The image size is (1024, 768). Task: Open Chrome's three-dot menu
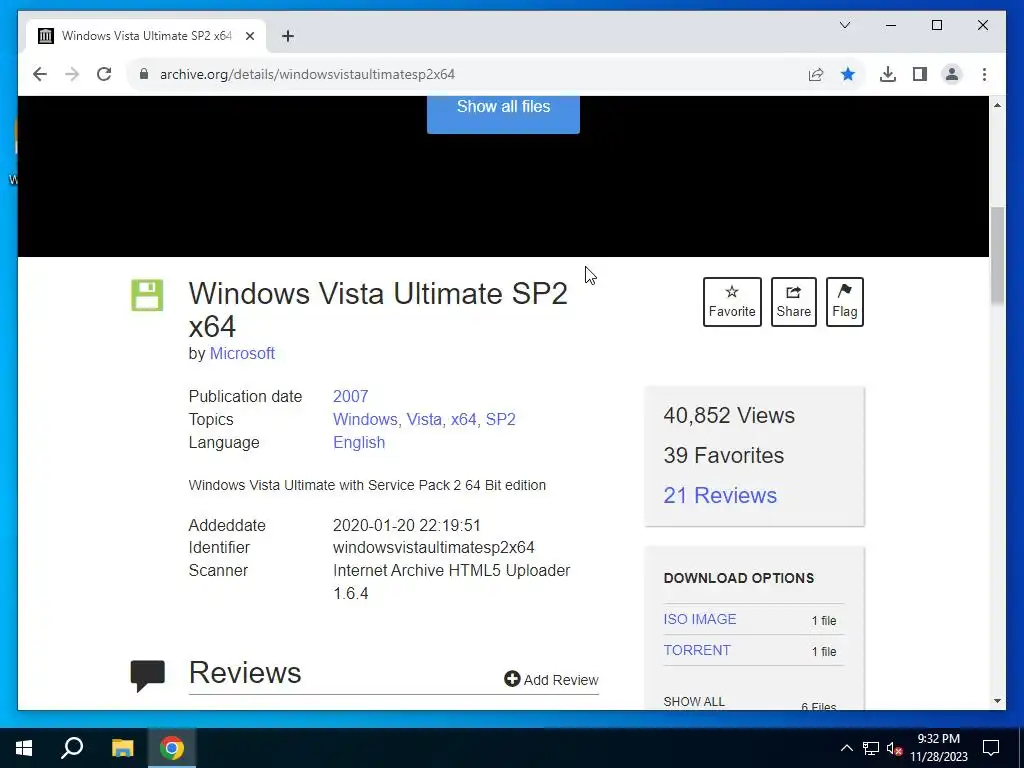click(984, 74)
